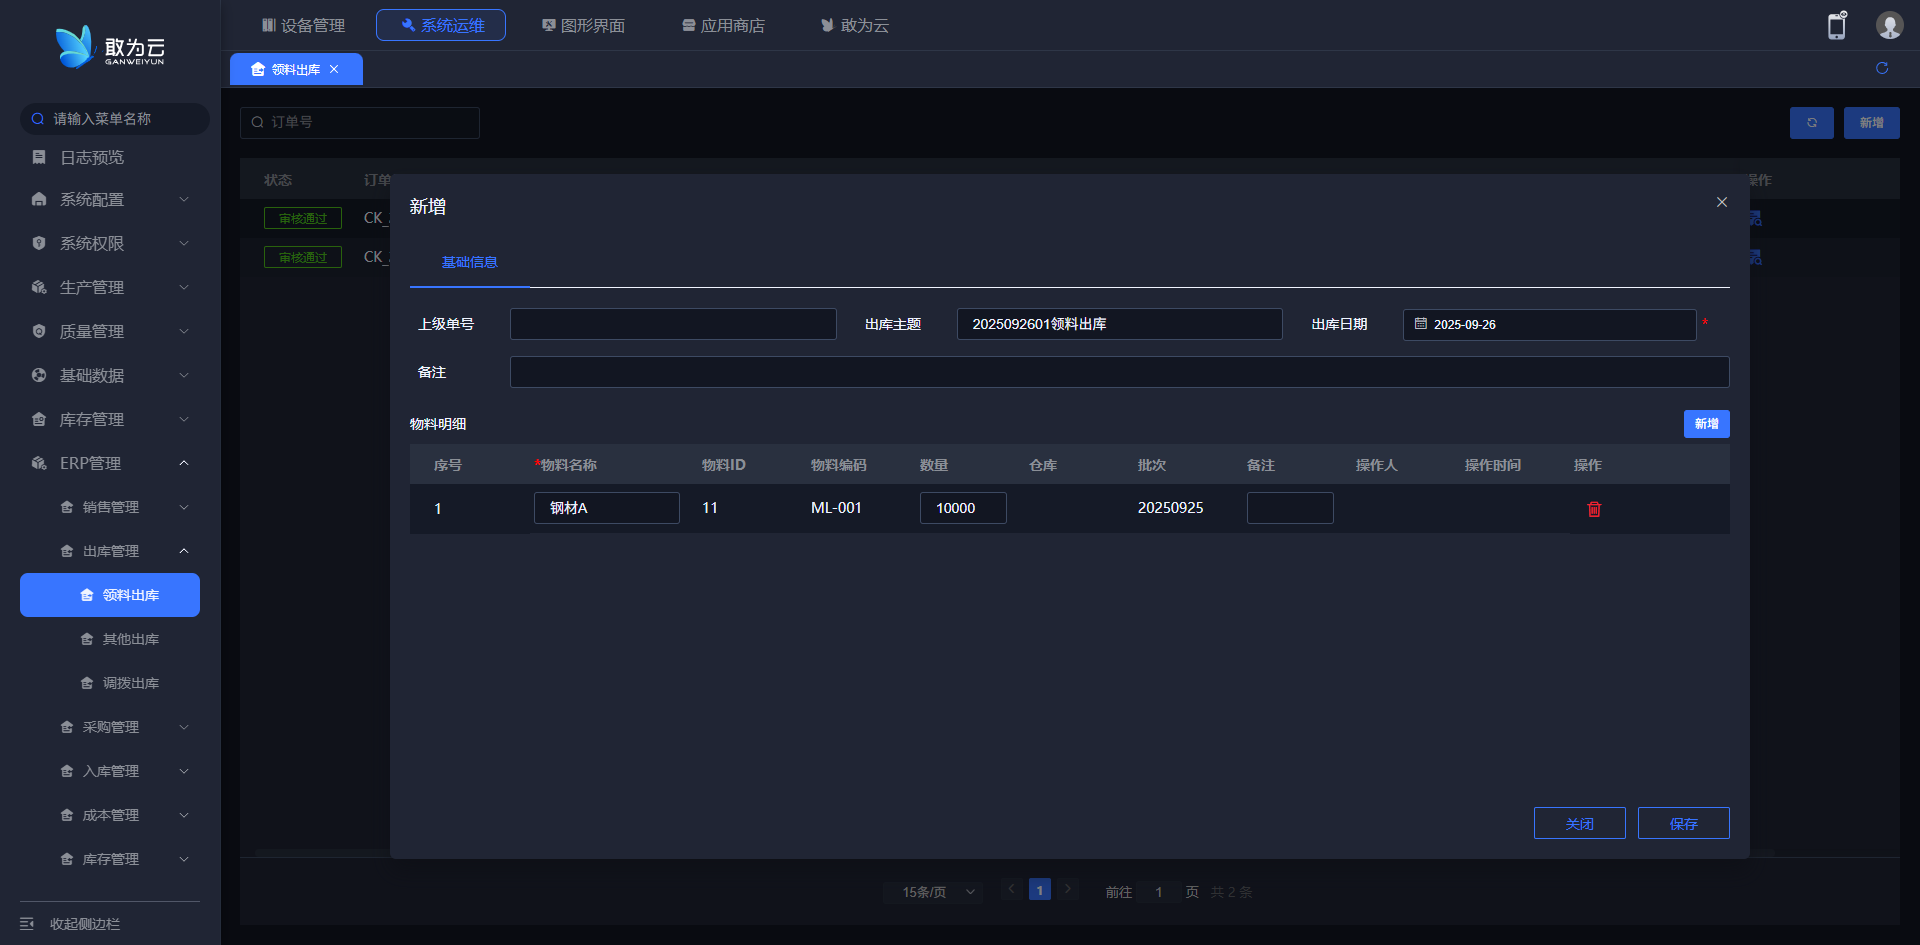Select 其他出库 in sidebar
This screenshot has width=1920, height=945.
tap(130, 640)
